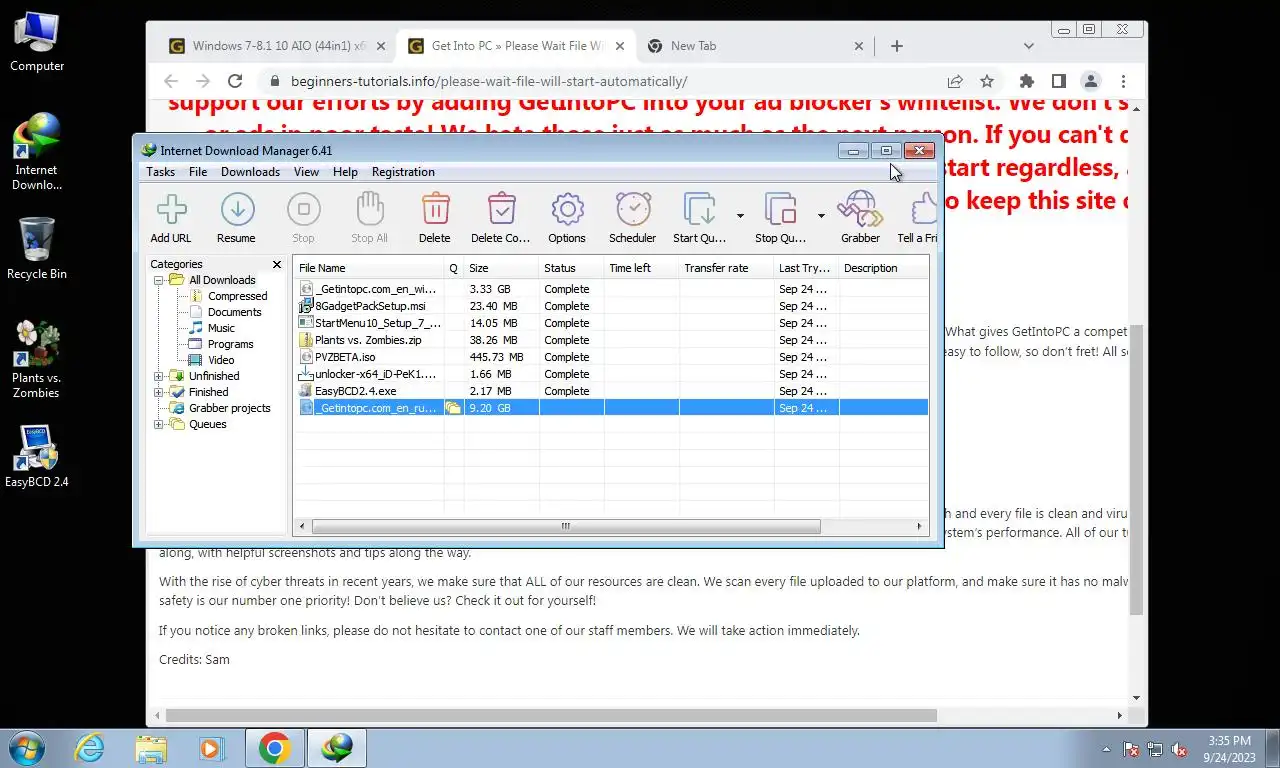
Task: Open the Tasks menu
Action: pyautogui.click(x=160, y=172)
